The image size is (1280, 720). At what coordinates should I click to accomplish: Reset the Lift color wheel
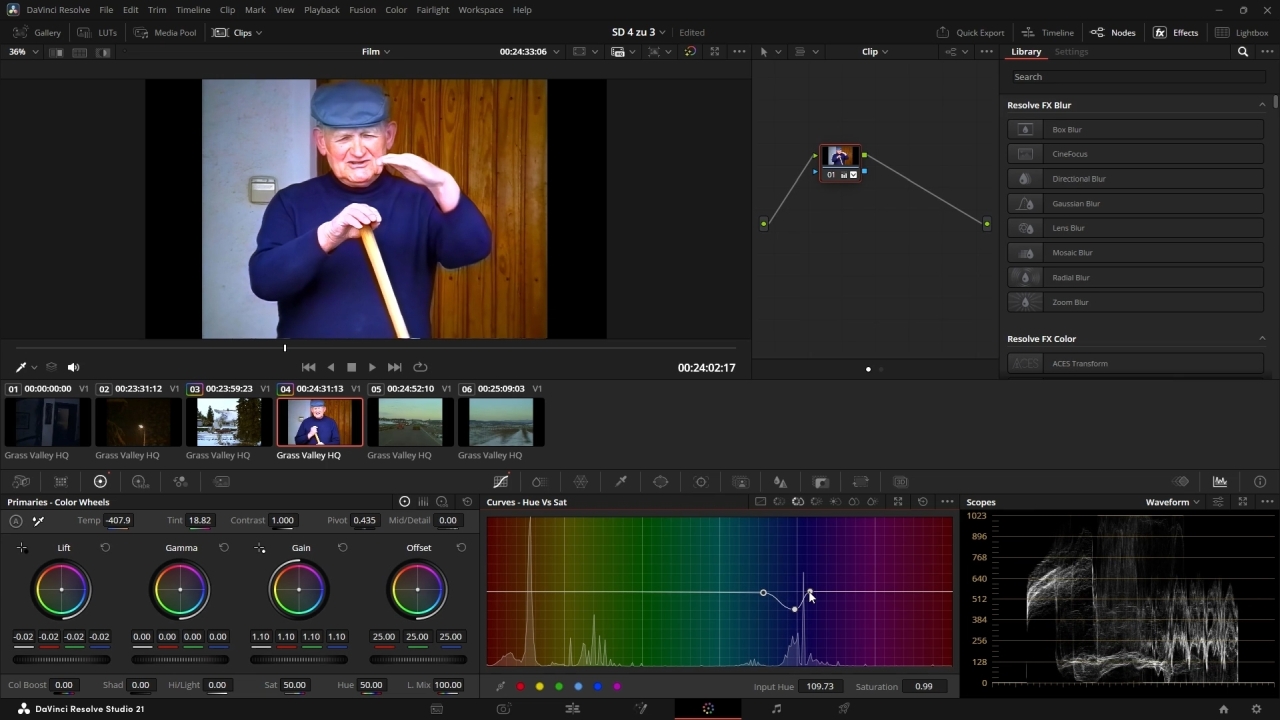[105, 547]
